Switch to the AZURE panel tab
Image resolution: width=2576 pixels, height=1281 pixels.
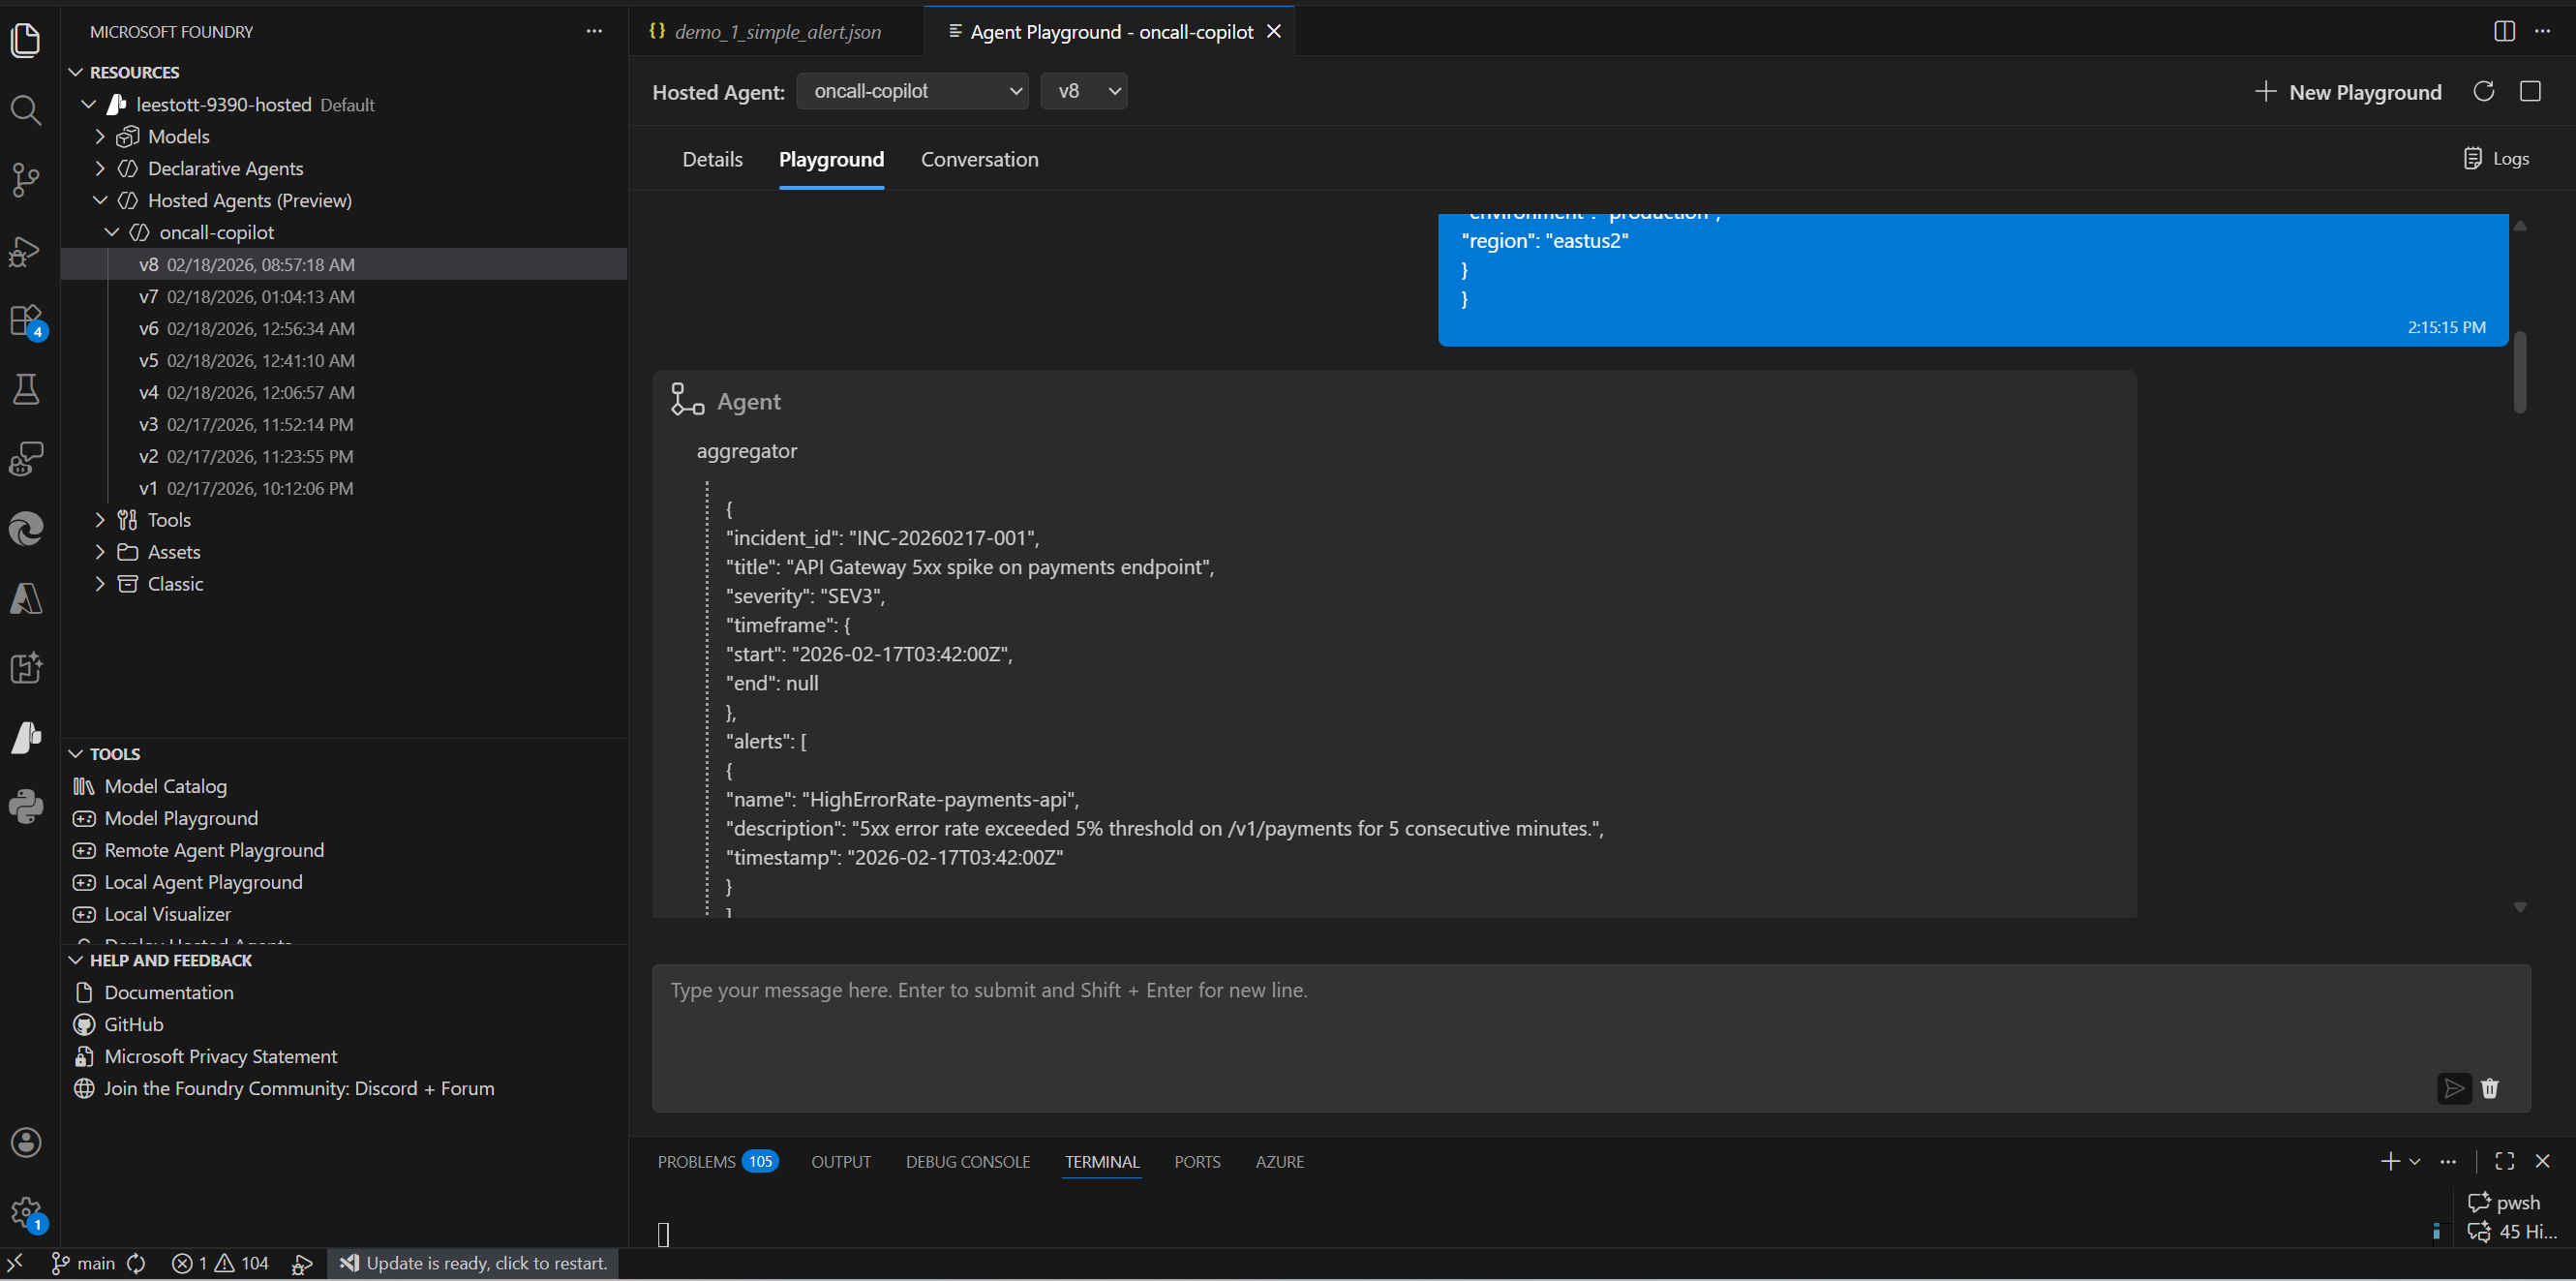(x=1280, y=1162)
